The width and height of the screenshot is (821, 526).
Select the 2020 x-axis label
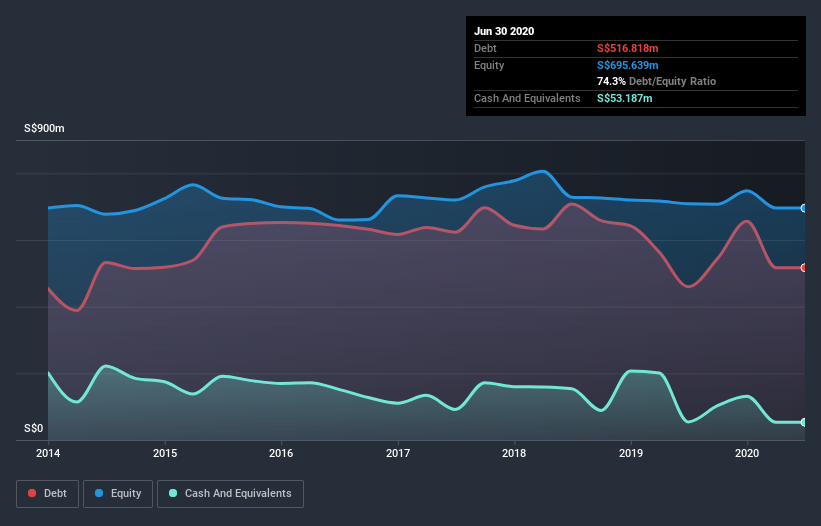747,453
